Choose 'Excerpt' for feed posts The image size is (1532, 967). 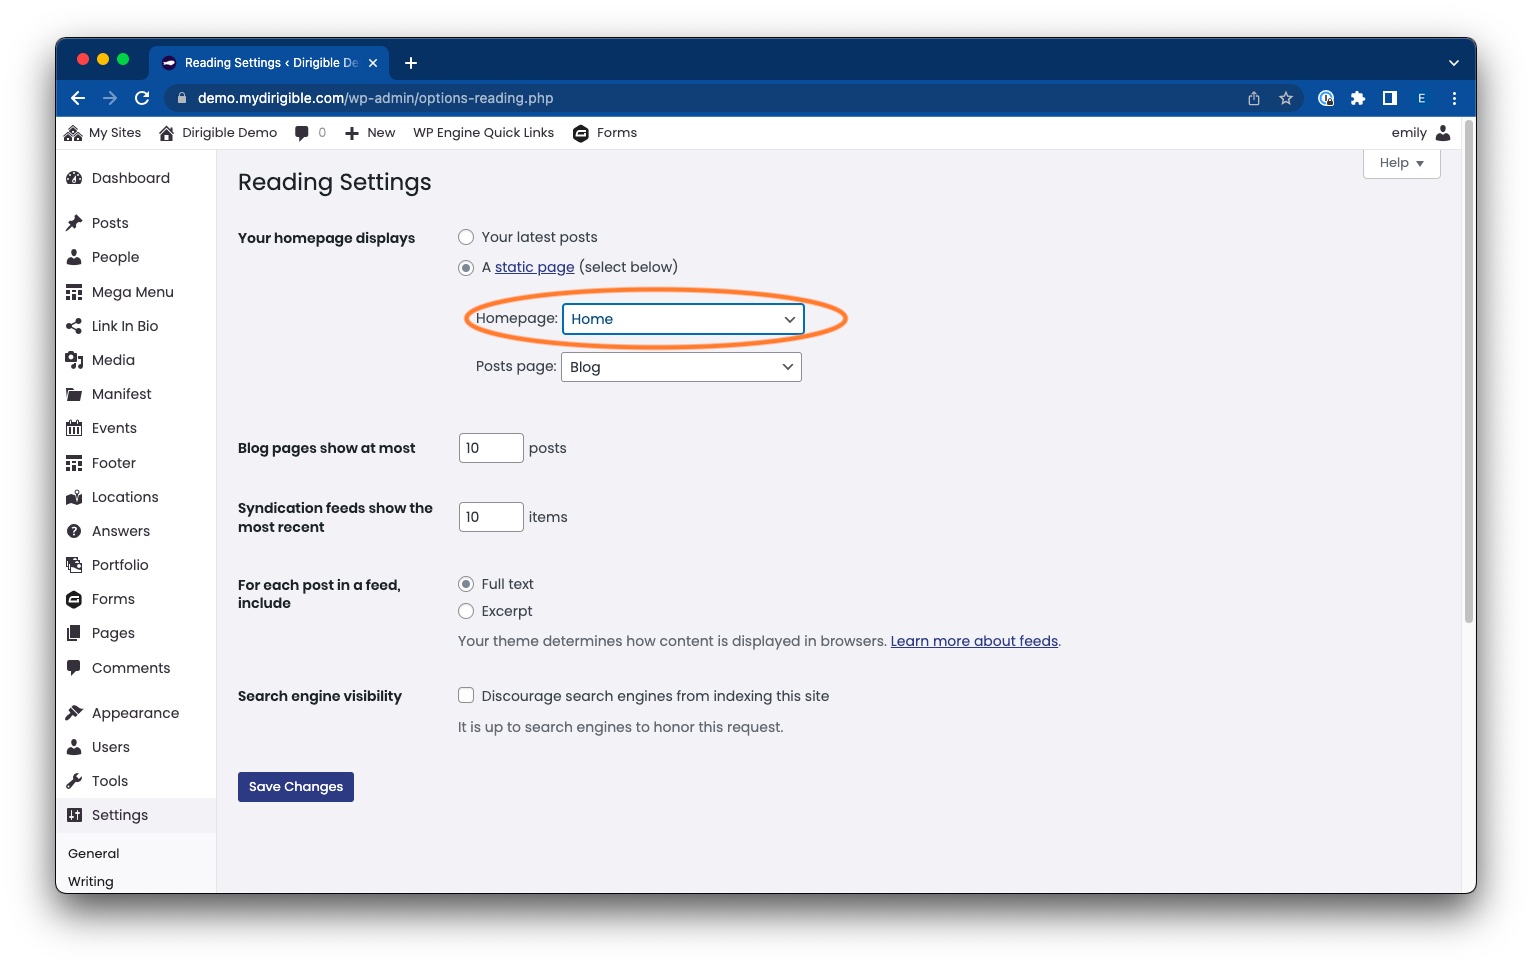click(x=466, y=611)
